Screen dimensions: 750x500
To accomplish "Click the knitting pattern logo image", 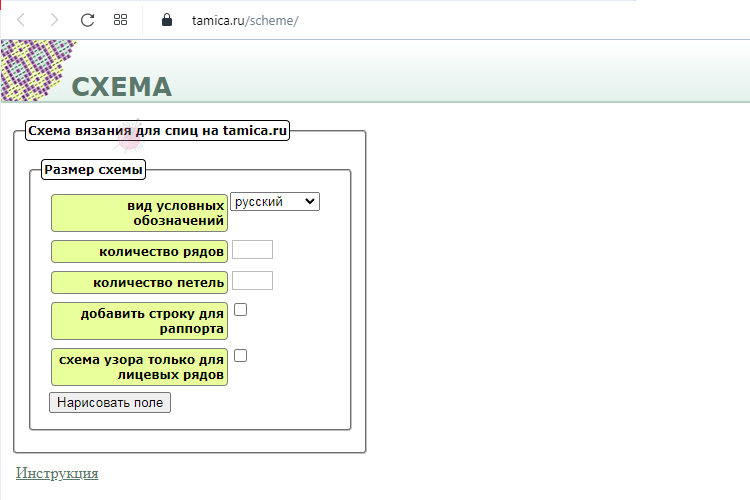I will (x=35, y=68).
